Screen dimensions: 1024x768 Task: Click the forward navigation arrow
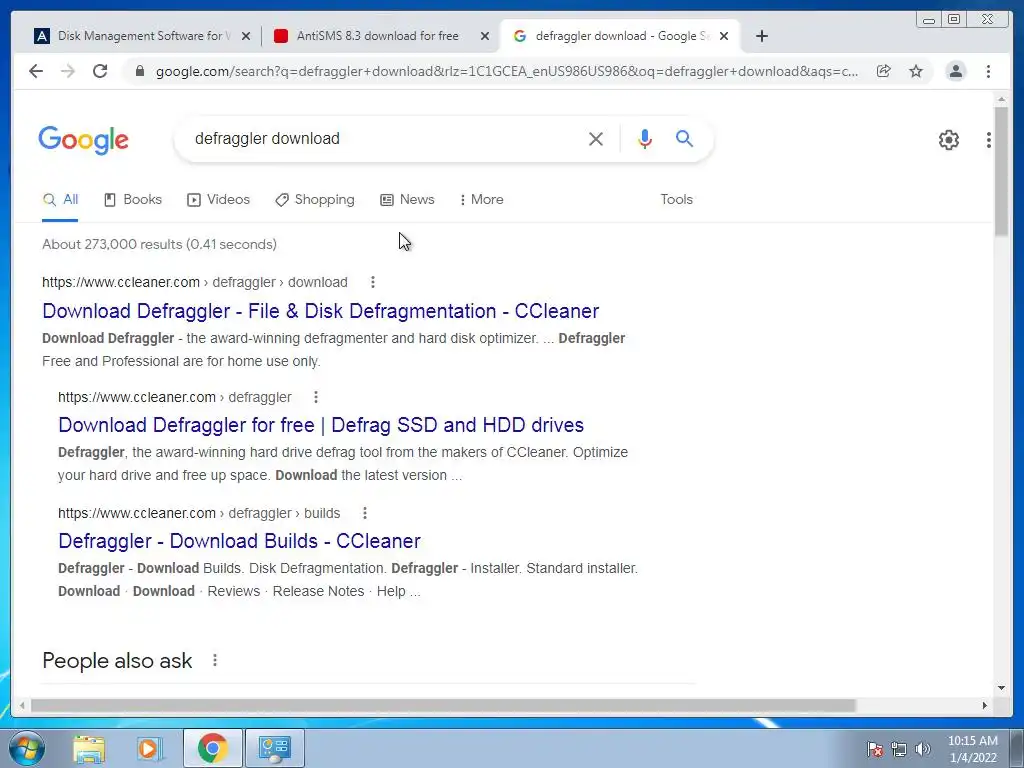click(67, 71)
